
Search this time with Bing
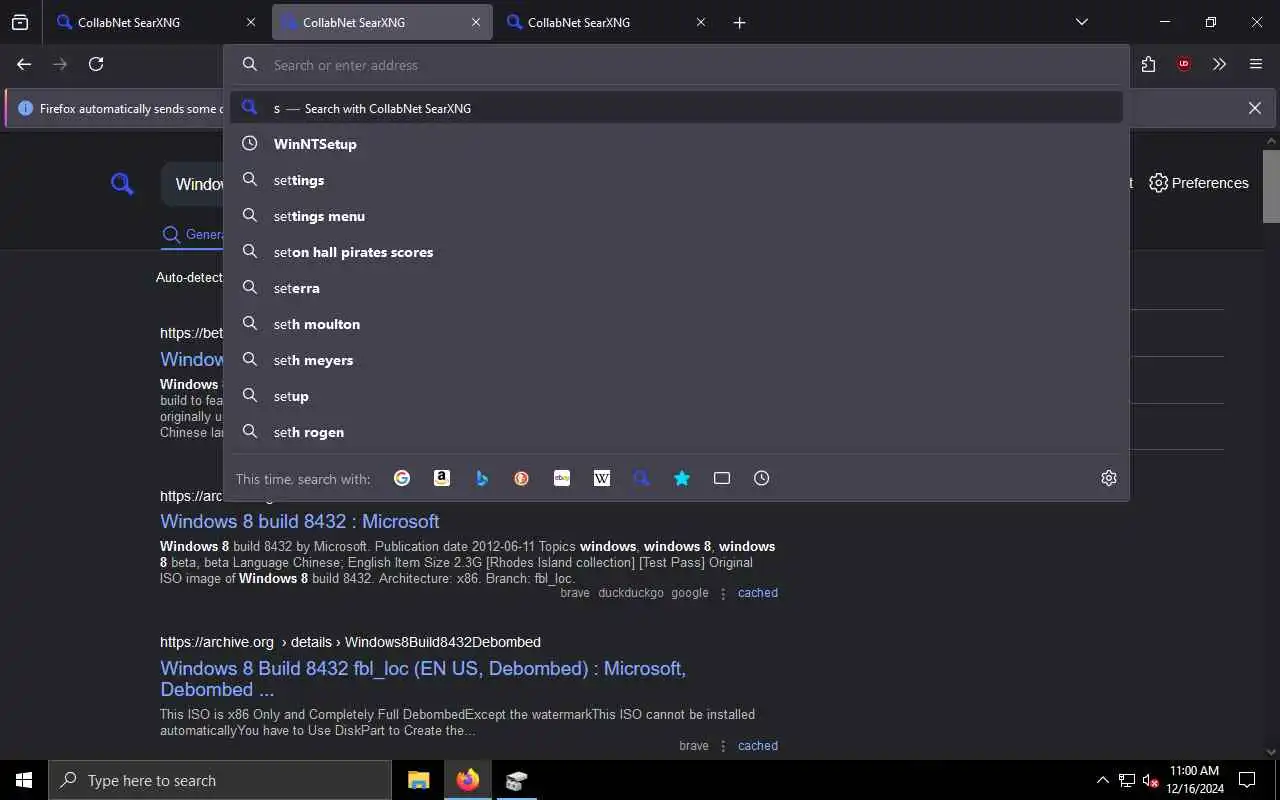tap(482, 478)
